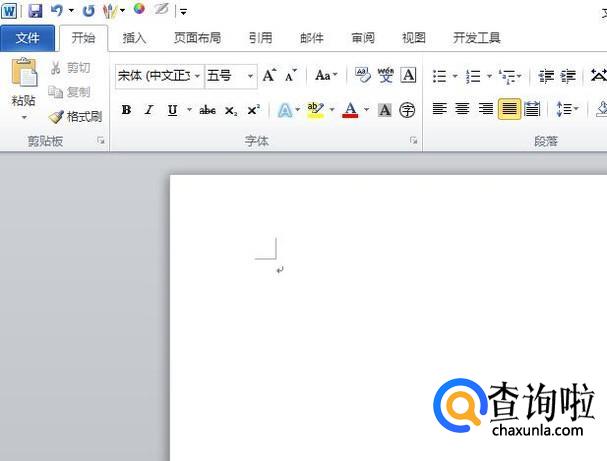This screenshot has width=607, height=461.
Task: Copy the selection with 复制
Action: [x=70, y=92]
